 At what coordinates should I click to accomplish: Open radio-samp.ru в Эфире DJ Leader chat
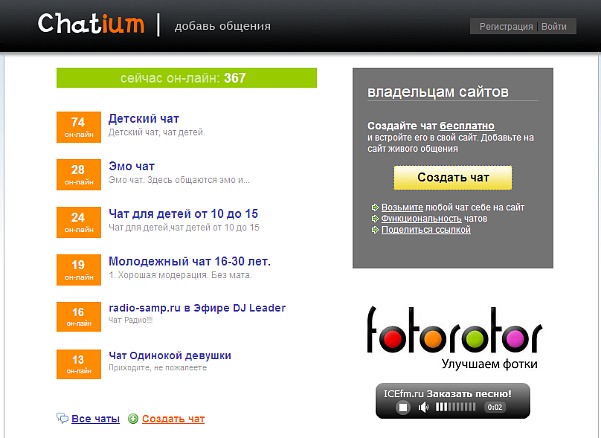point(197,308)
